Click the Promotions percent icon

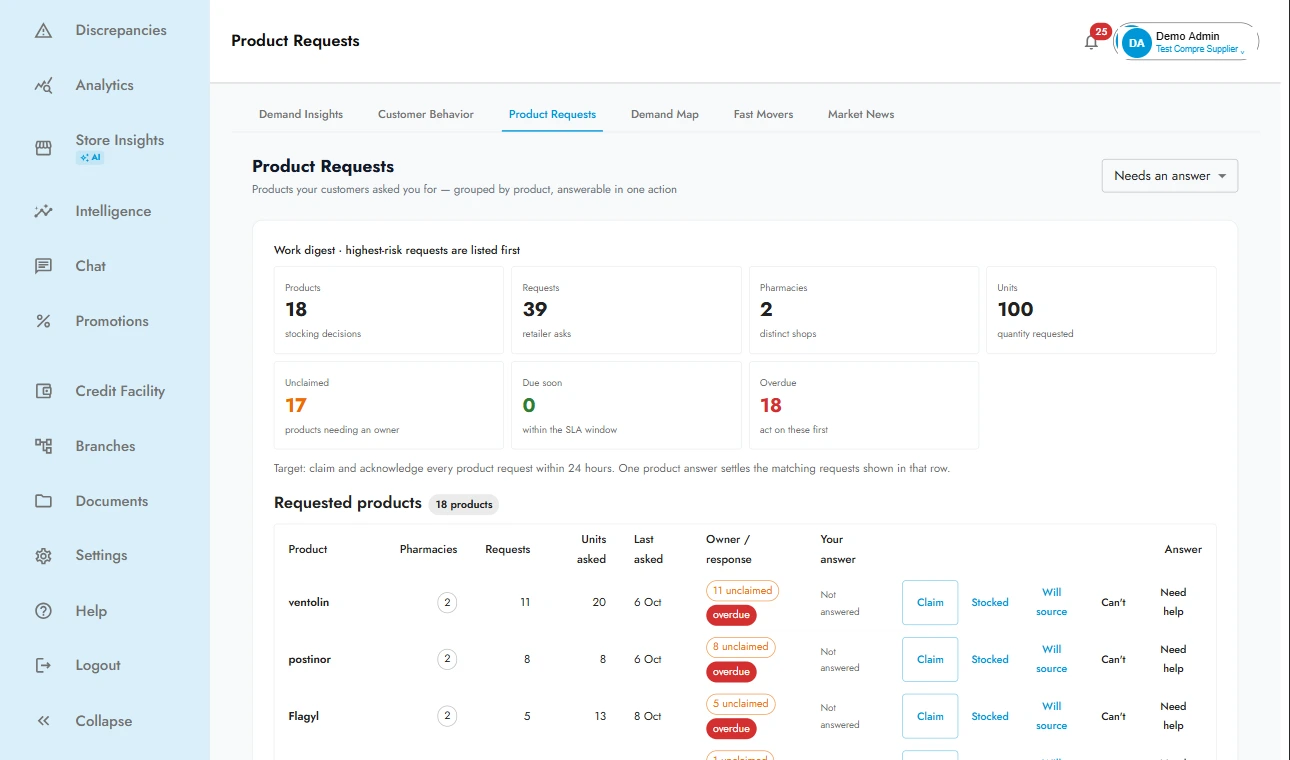(43, 321)
